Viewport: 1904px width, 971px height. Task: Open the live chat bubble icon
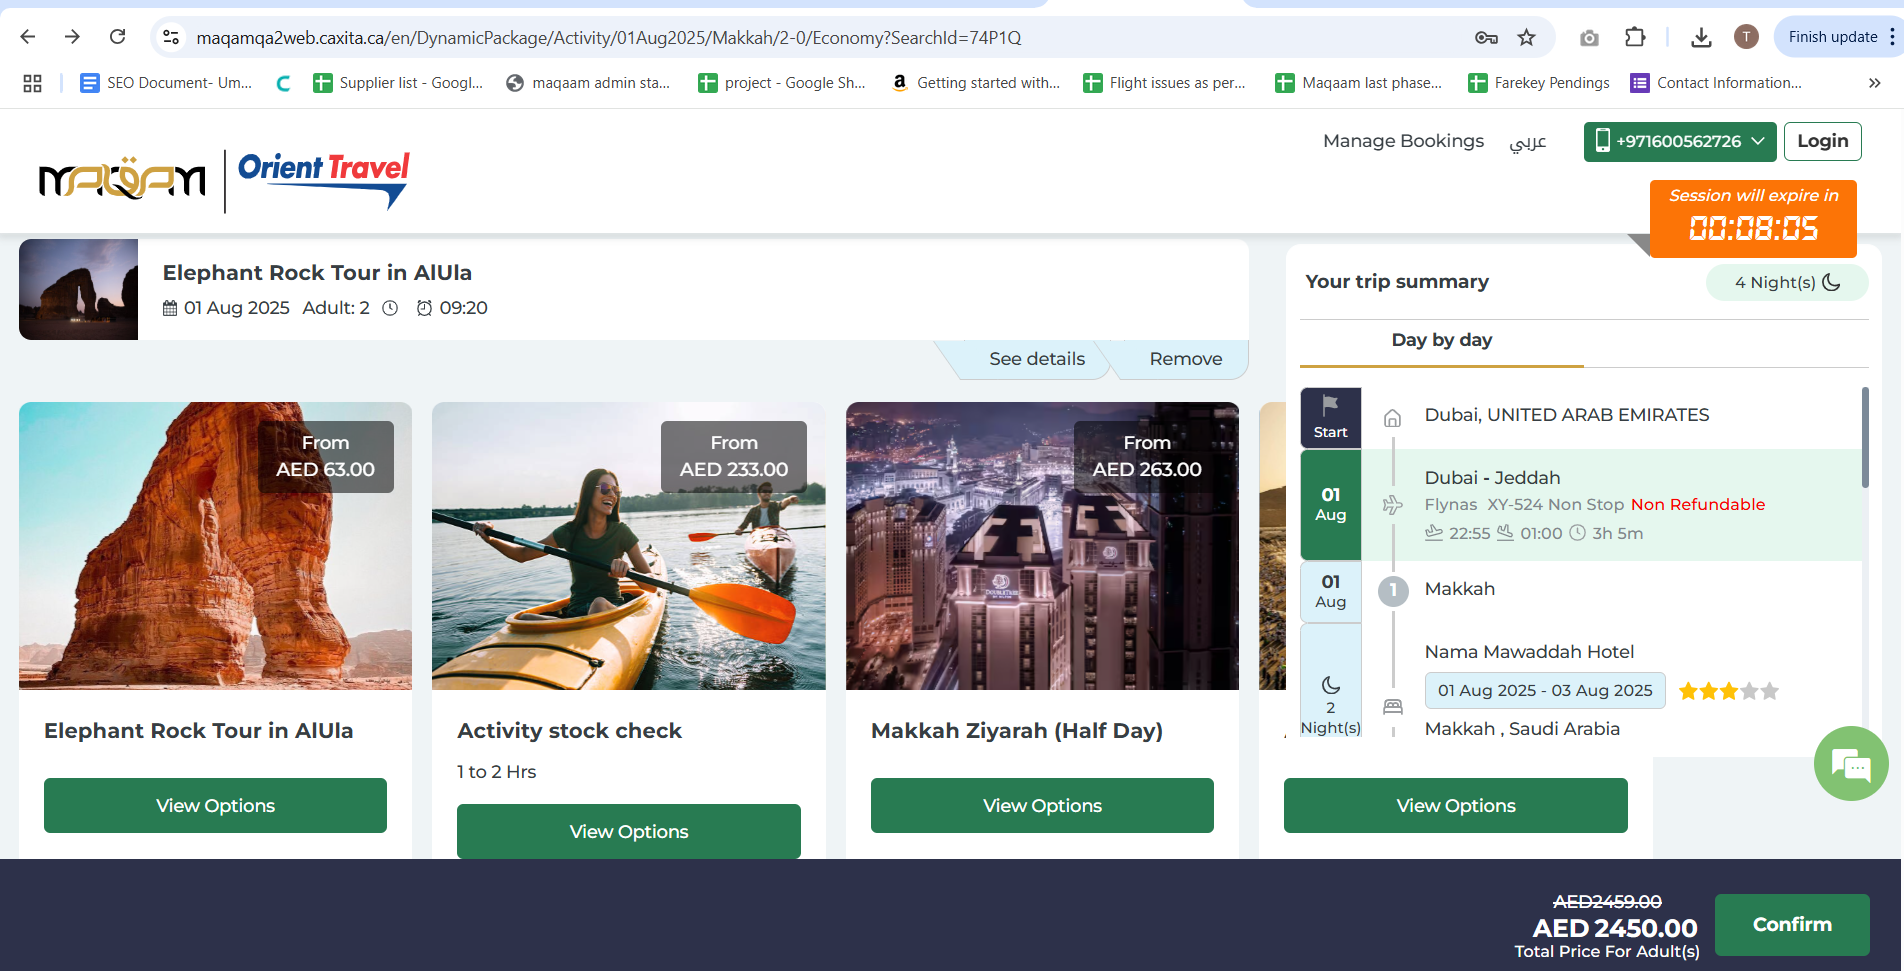(x=1850, y=764)
